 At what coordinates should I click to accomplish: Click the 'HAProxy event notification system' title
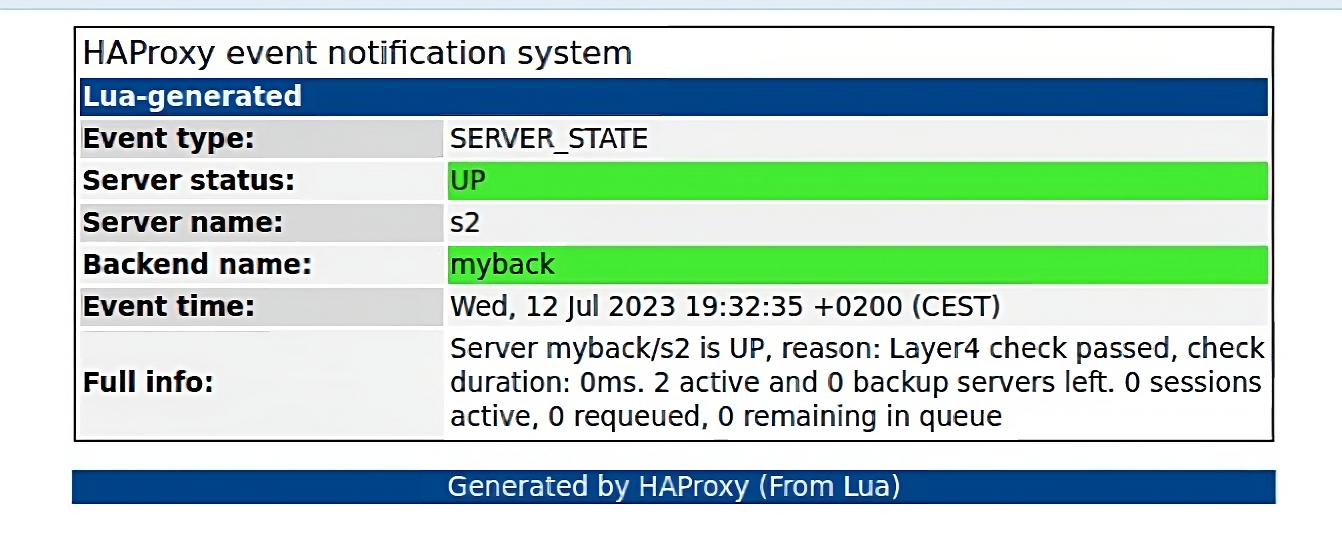click(356, 53)
